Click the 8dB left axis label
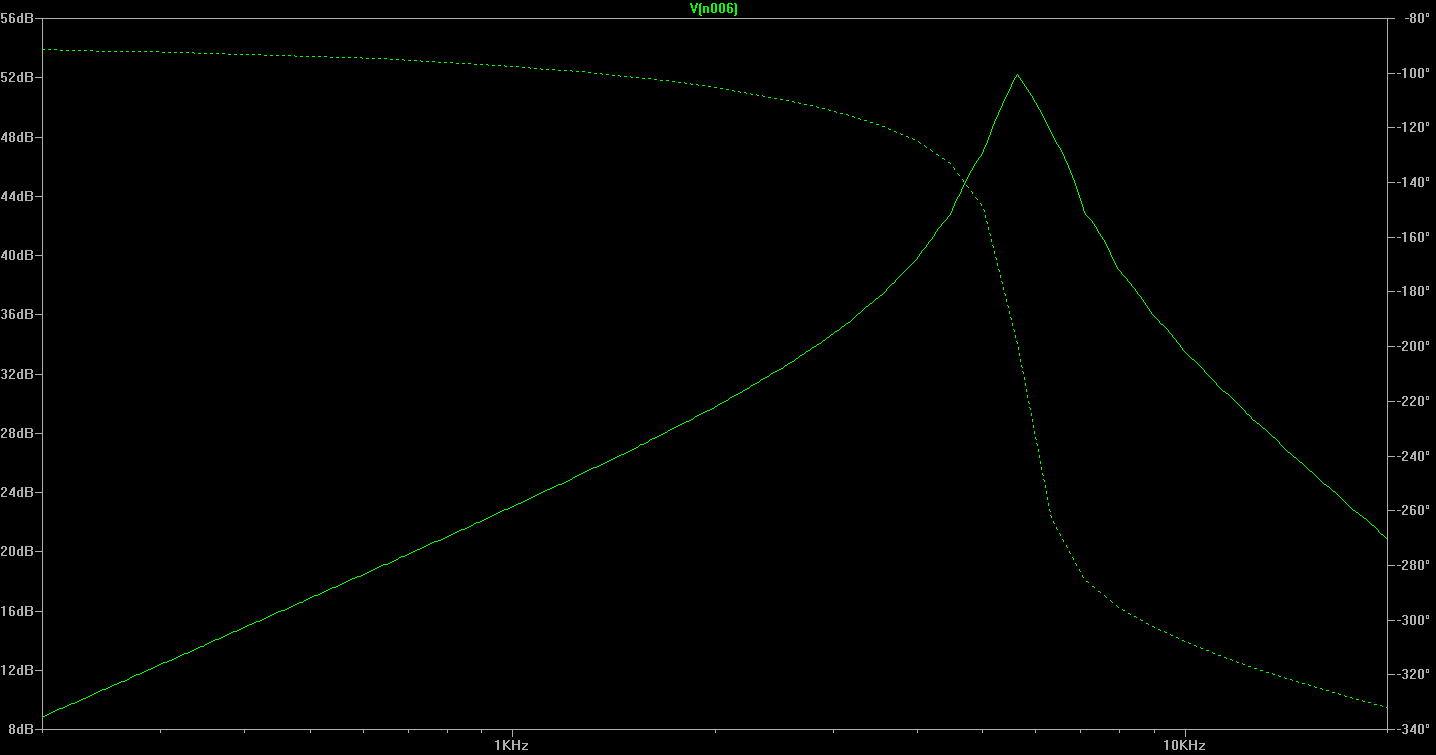Viewport: 1436px width, 755px height. (20, 729)
